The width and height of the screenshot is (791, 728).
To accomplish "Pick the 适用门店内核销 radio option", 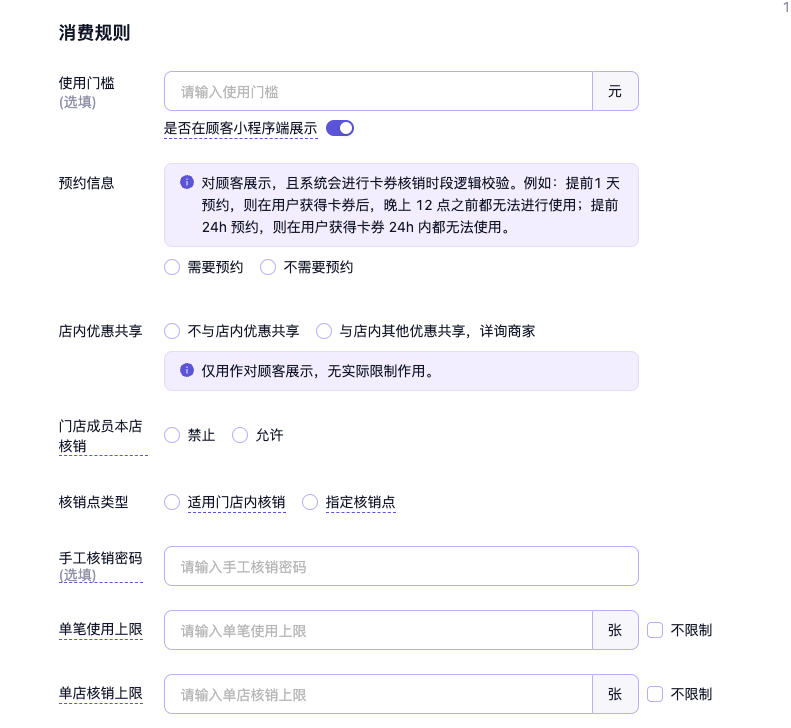I will pyautogui.click(x=172, y=502).
